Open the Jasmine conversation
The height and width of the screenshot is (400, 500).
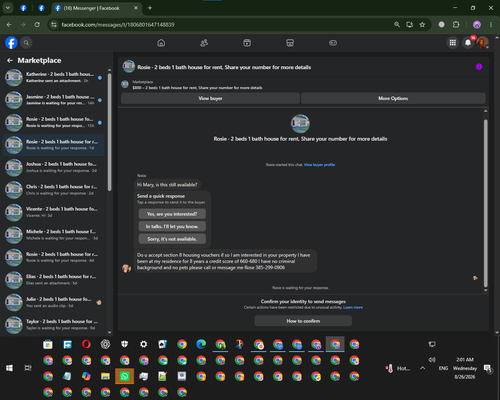tap(53, 100)
